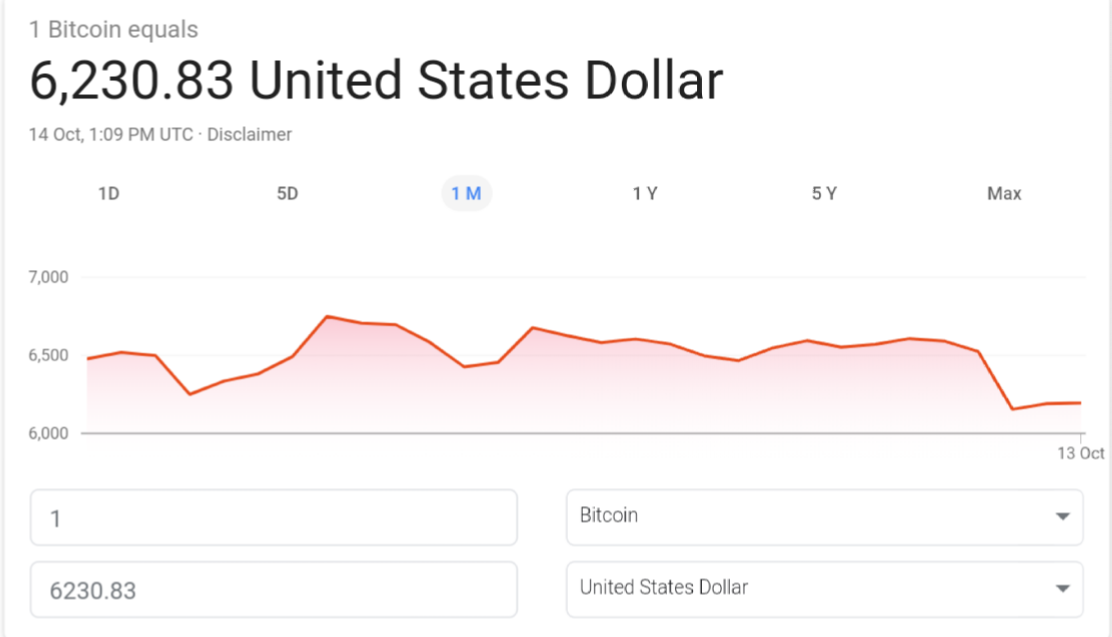This screenshot has height=637, width=1112.
Task: Click the 14 Oct, 1:09 PM UTC timestamp
Action: coord(111,134)
